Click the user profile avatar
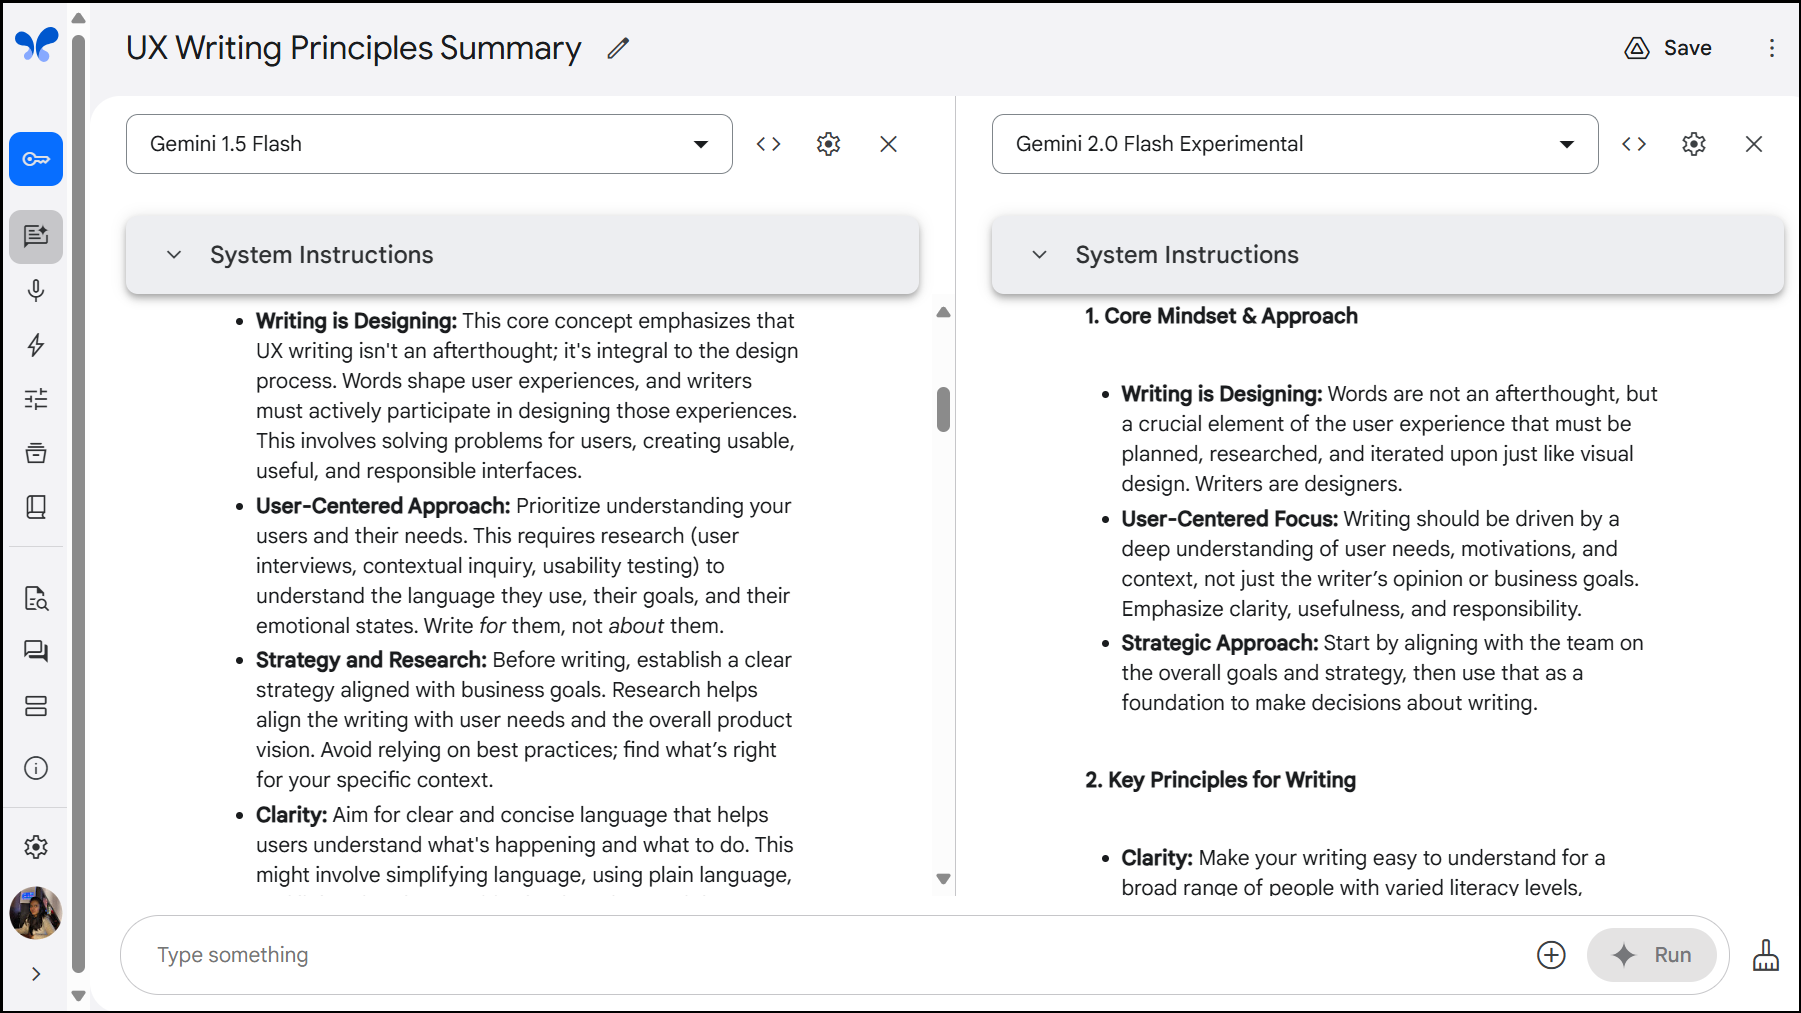The width and height of the screenshot is (1801, 1013). point(36,913)
